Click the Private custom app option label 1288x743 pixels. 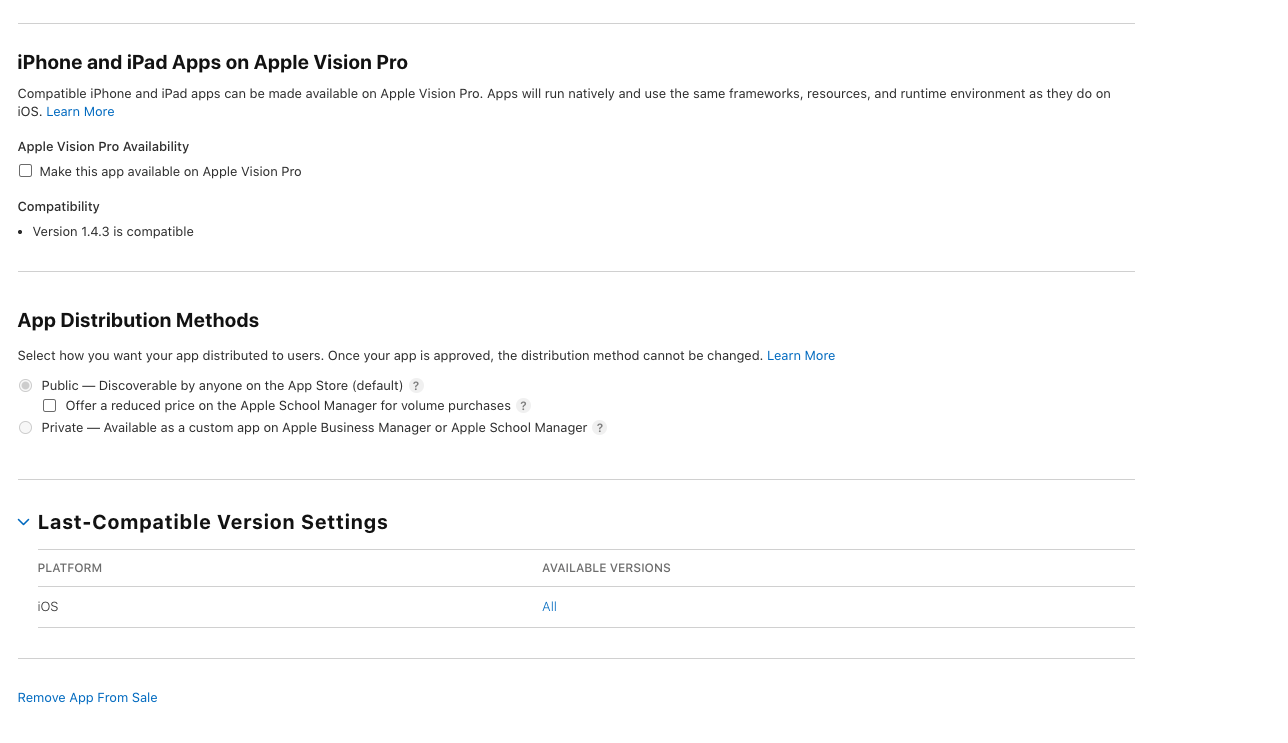[x=314, y=428]
